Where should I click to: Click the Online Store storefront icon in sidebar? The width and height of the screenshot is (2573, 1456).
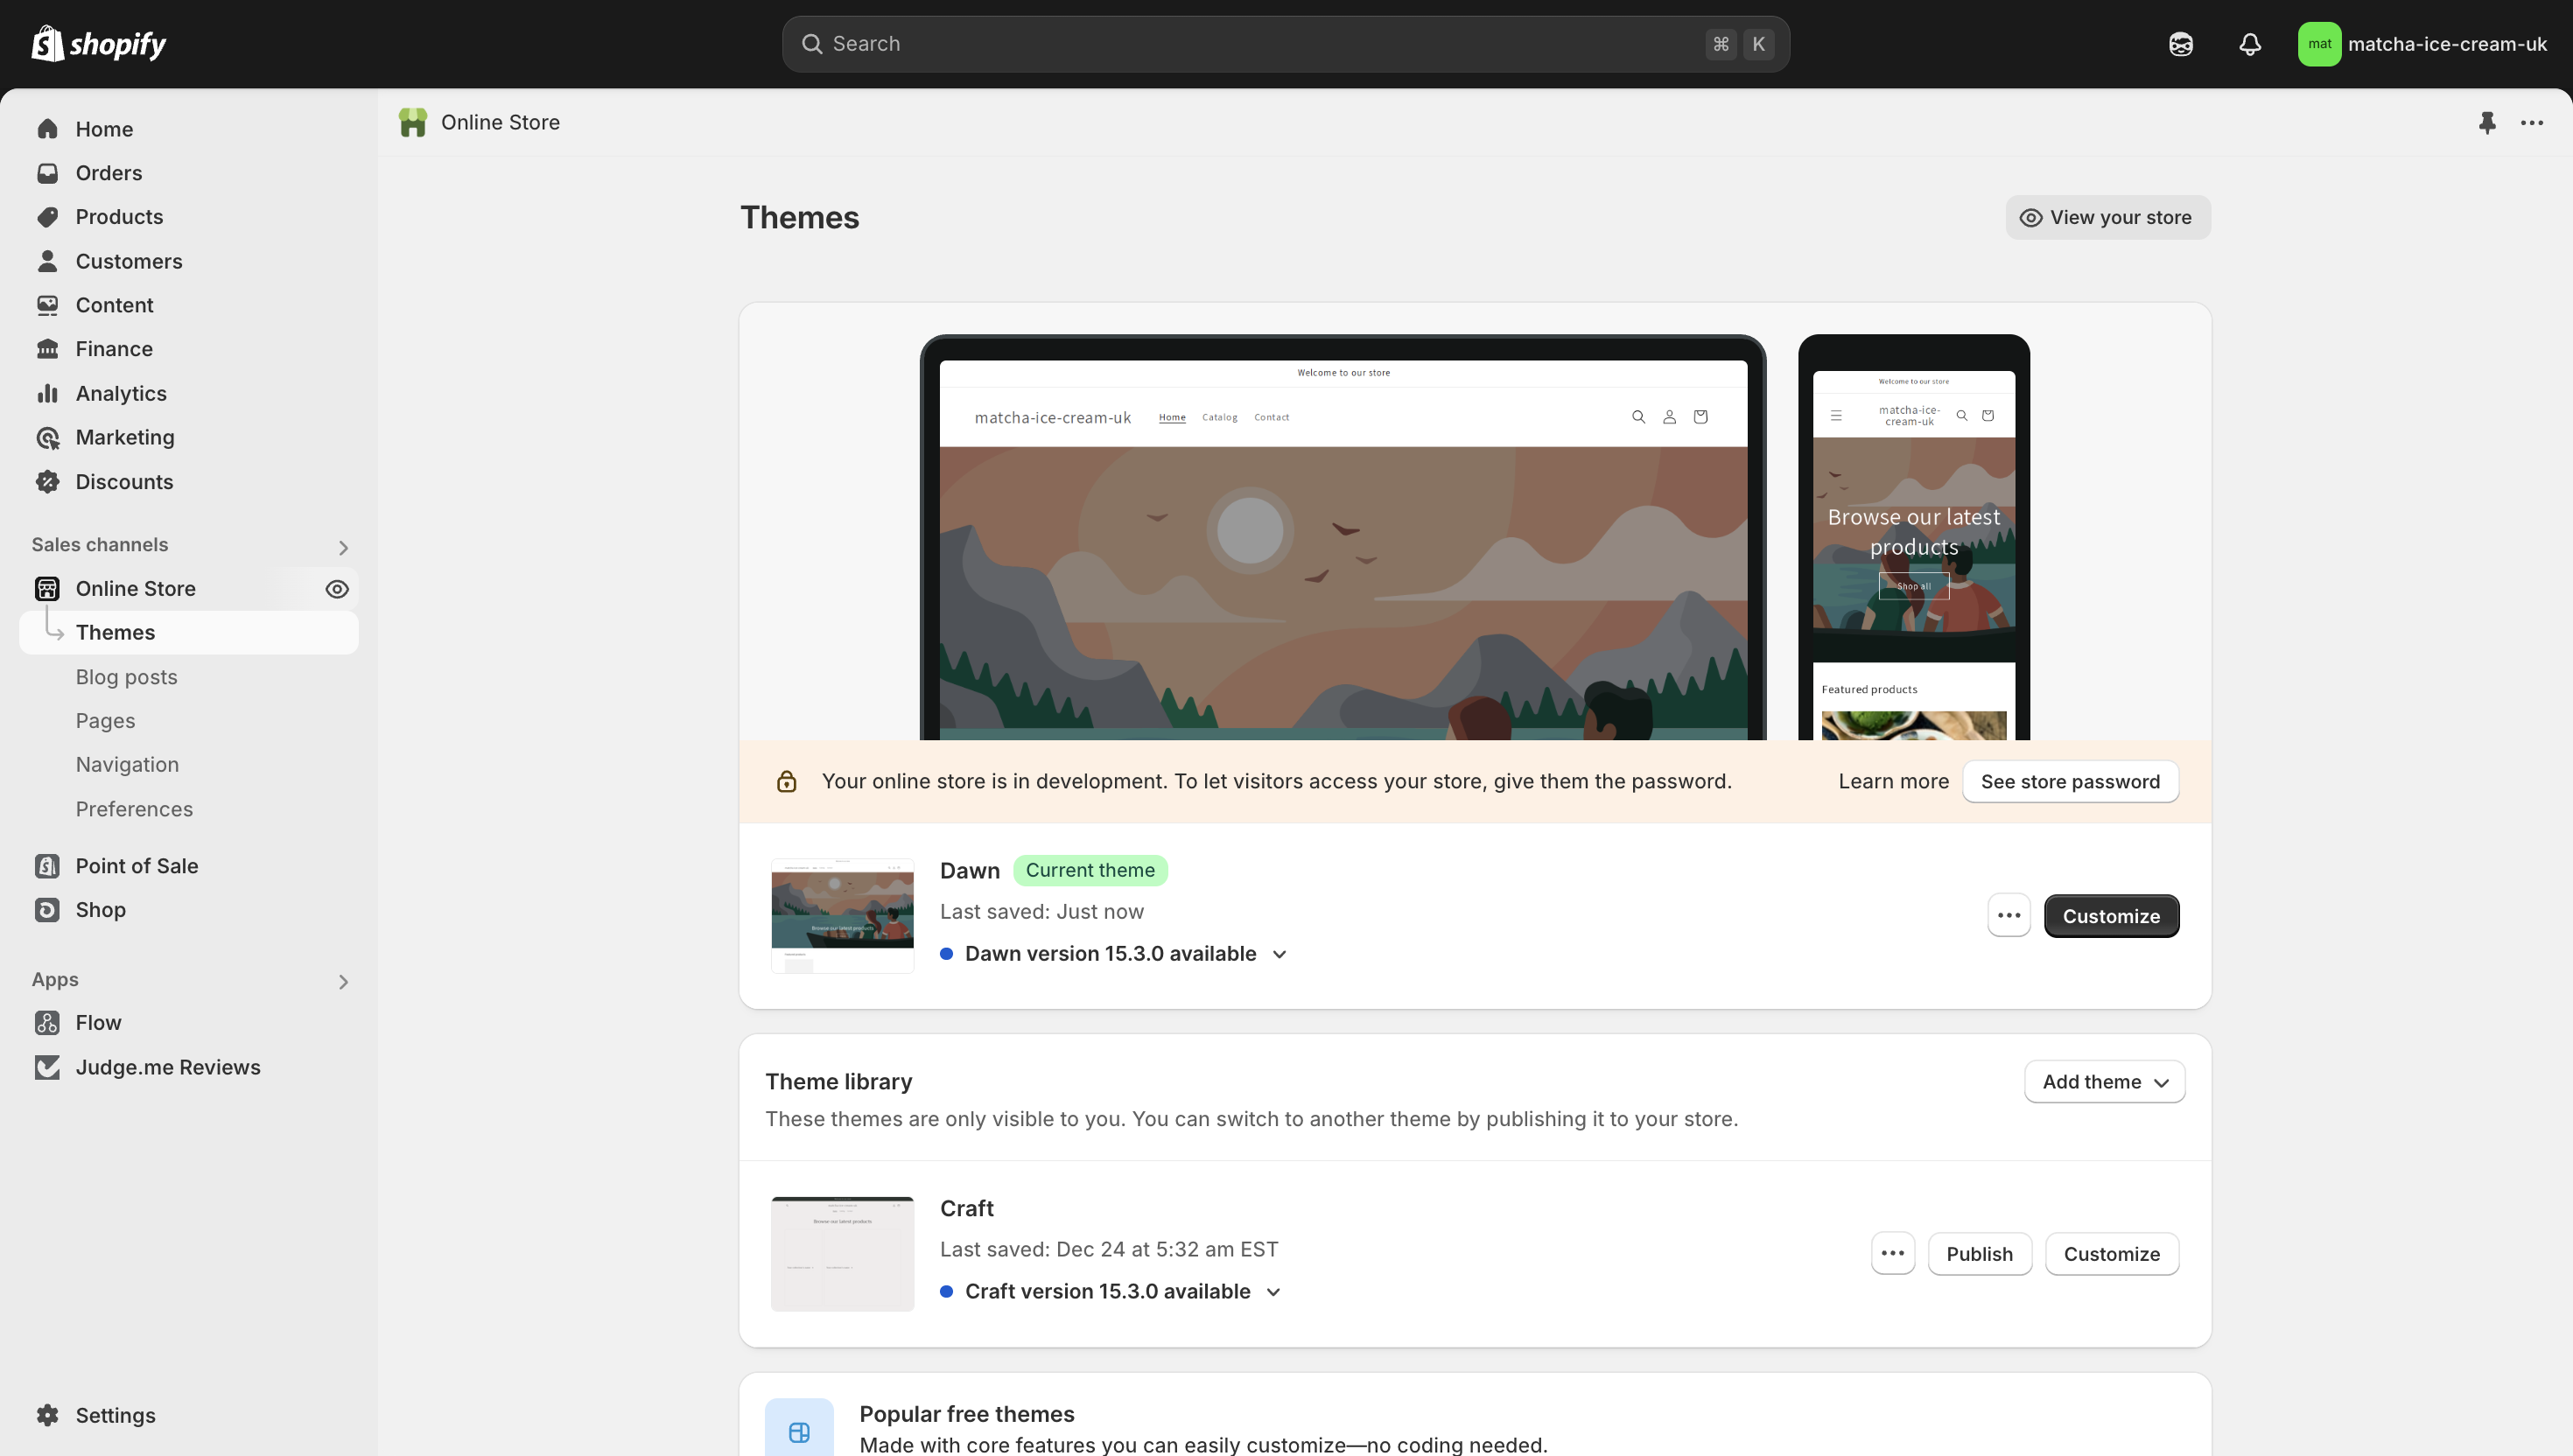pyautogui.click(x=47, y=588)
